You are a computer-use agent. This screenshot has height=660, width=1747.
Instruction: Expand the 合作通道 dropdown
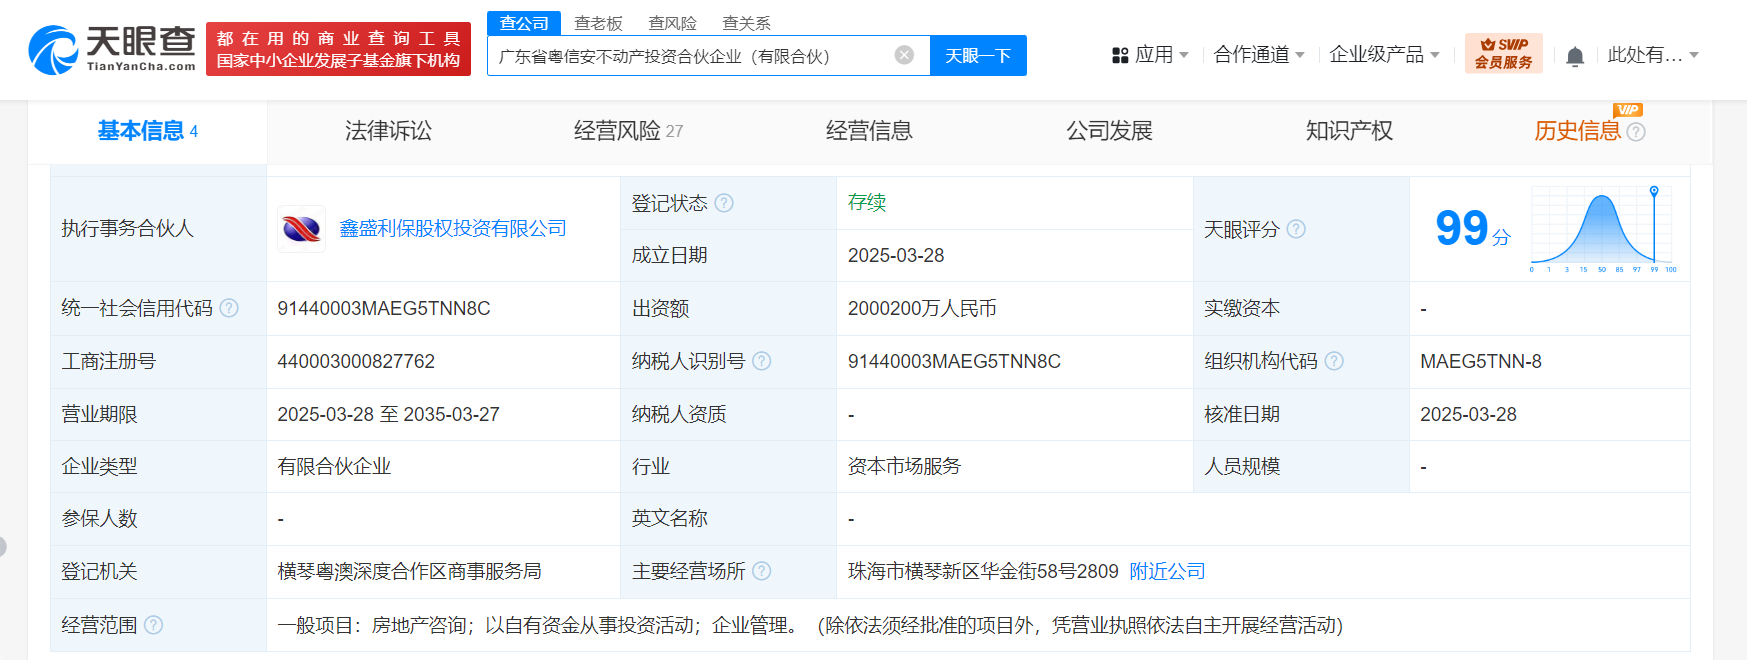click(1258, 55)
